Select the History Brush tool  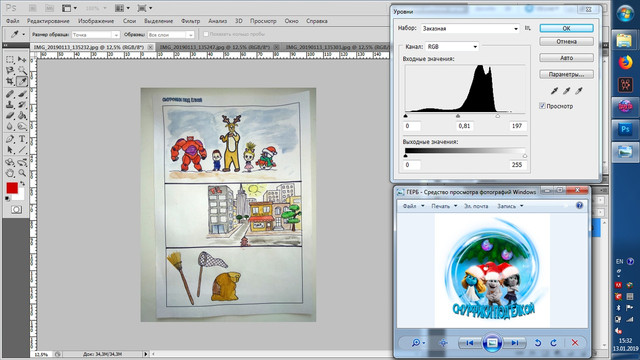tap(22, 105)
